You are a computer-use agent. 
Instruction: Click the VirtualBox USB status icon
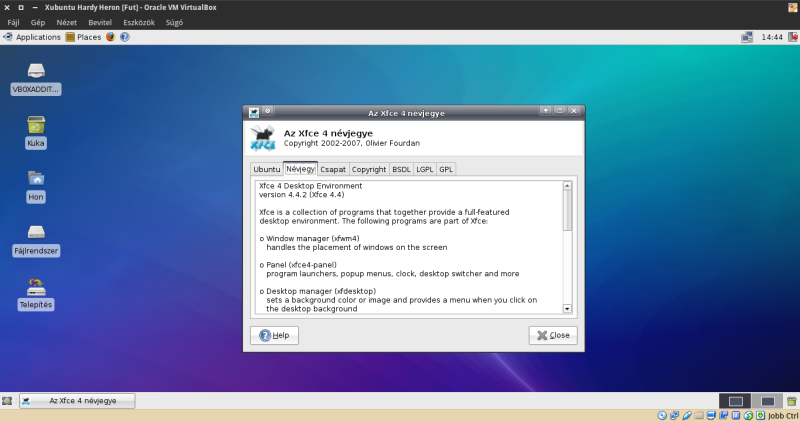(687, 415)
